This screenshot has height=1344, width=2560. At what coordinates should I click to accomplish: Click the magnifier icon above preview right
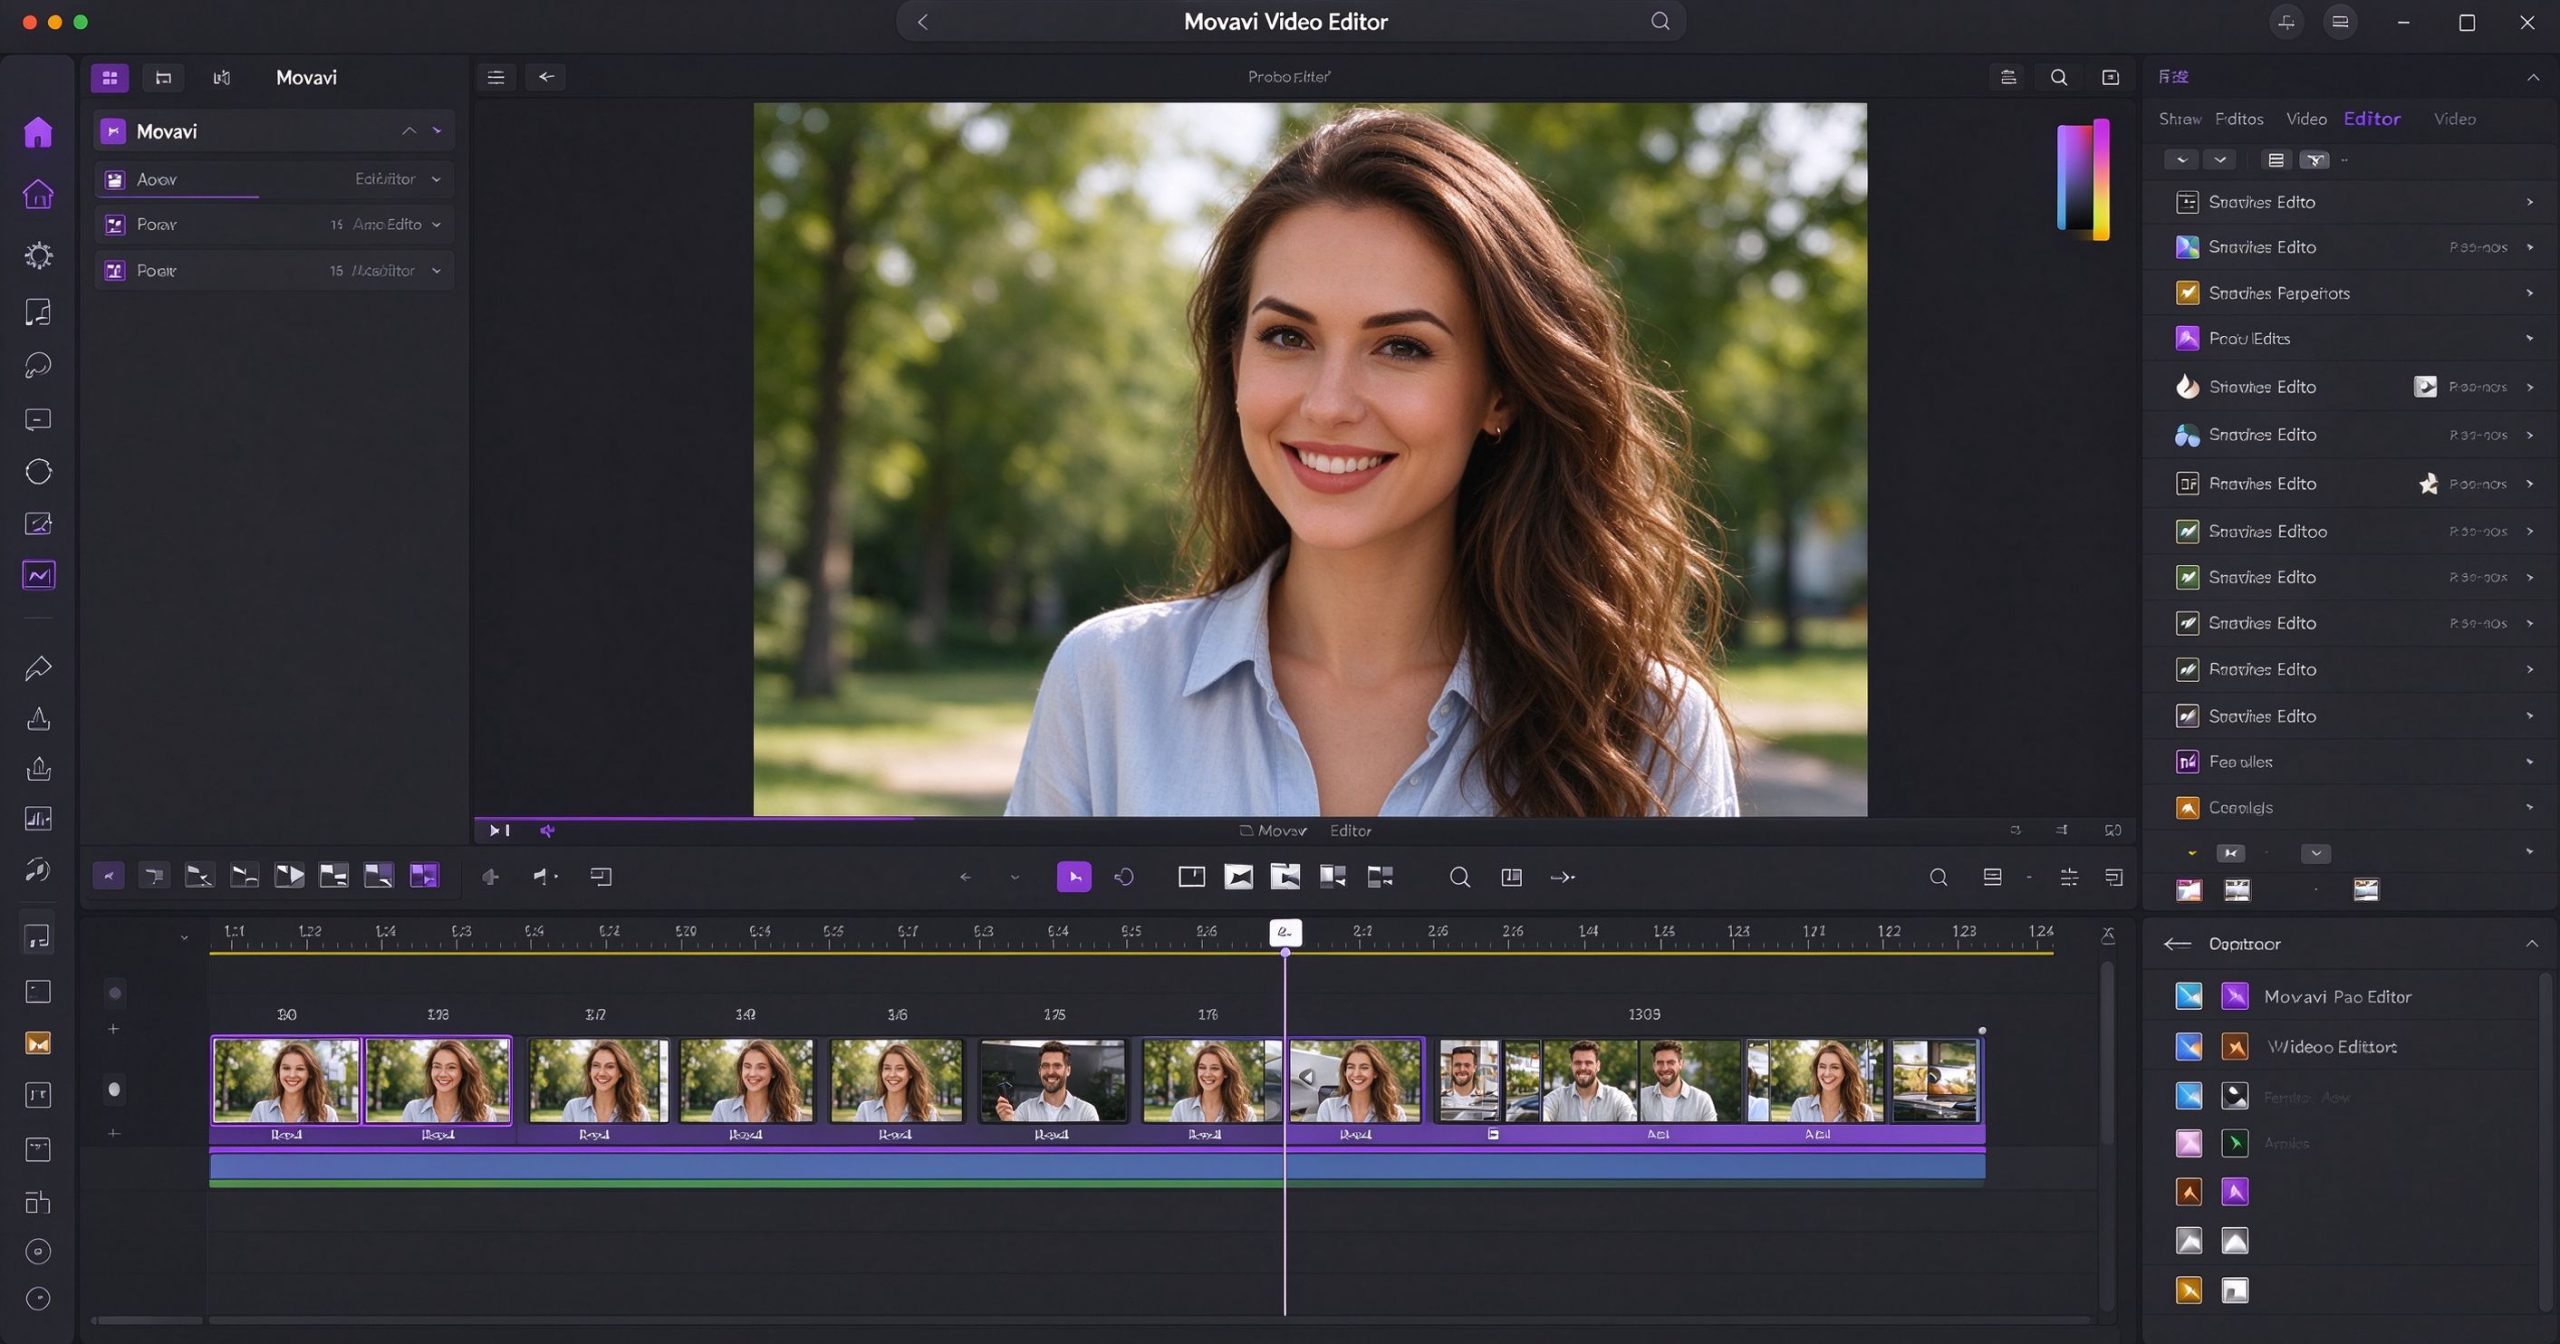coord(2058,77)
